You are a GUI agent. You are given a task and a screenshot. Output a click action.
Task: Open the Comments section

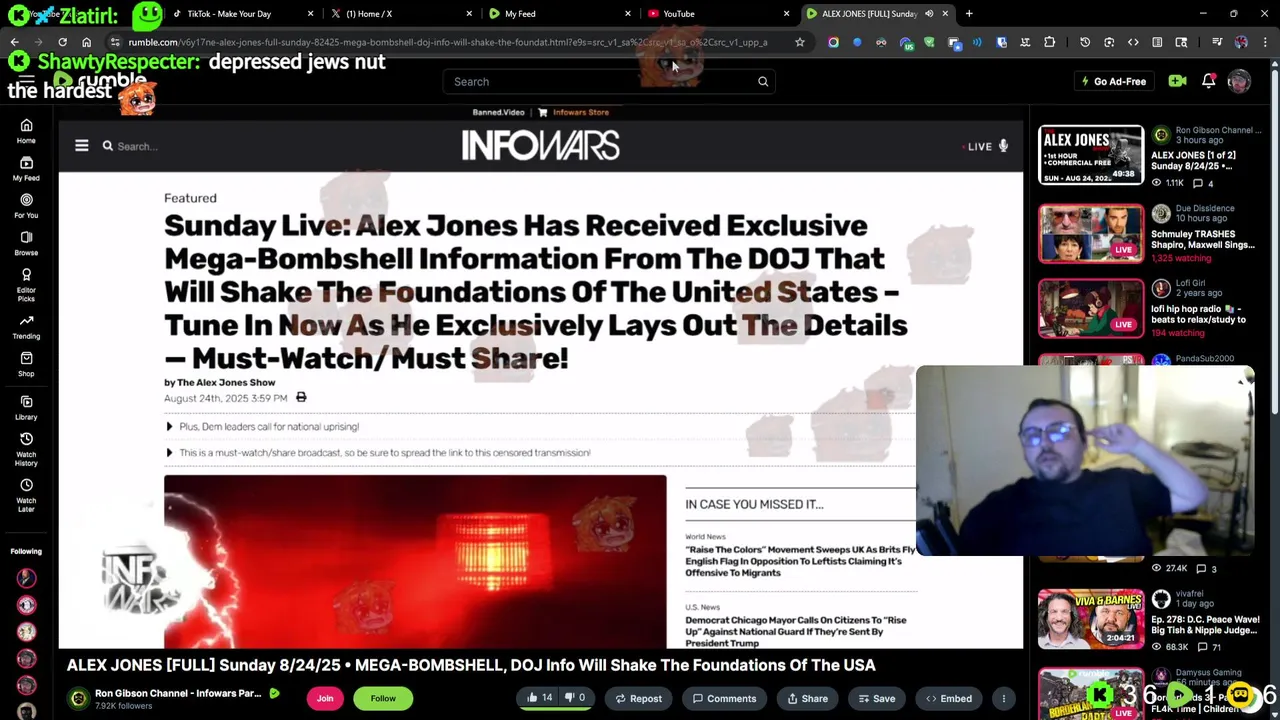coord(724,699)
